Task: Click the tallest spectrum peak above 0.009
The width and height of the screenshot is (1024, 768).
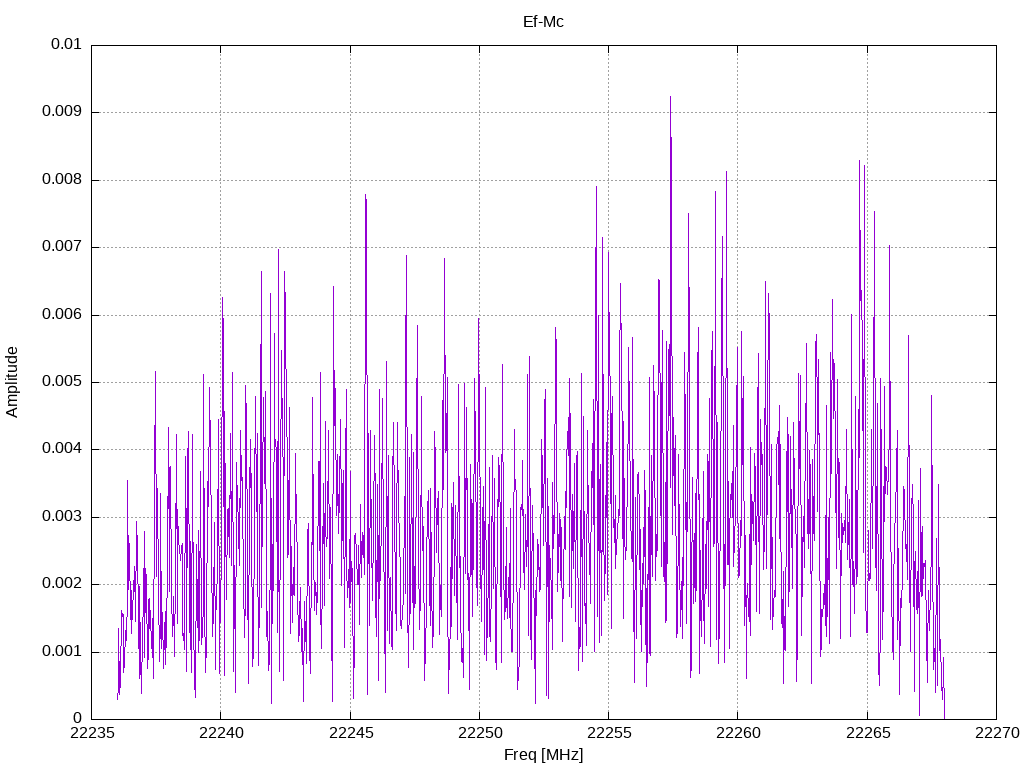Action: pyautogui.click(x=670, y=98)
